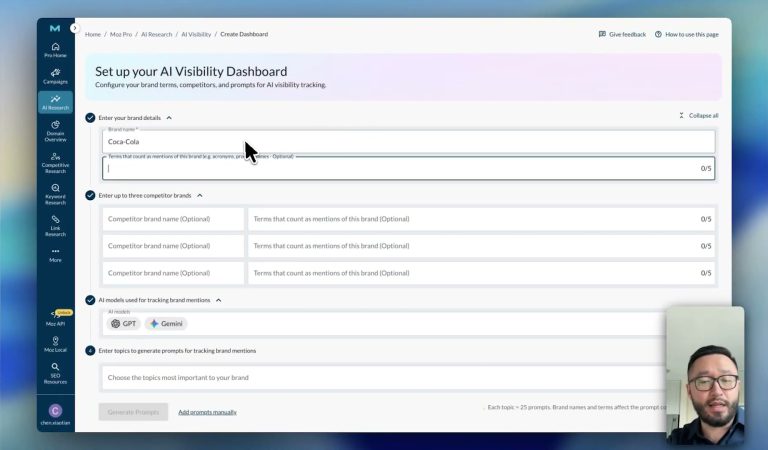Click the topics input field
The width and height of the screenshot is (768, 450).
384,378
